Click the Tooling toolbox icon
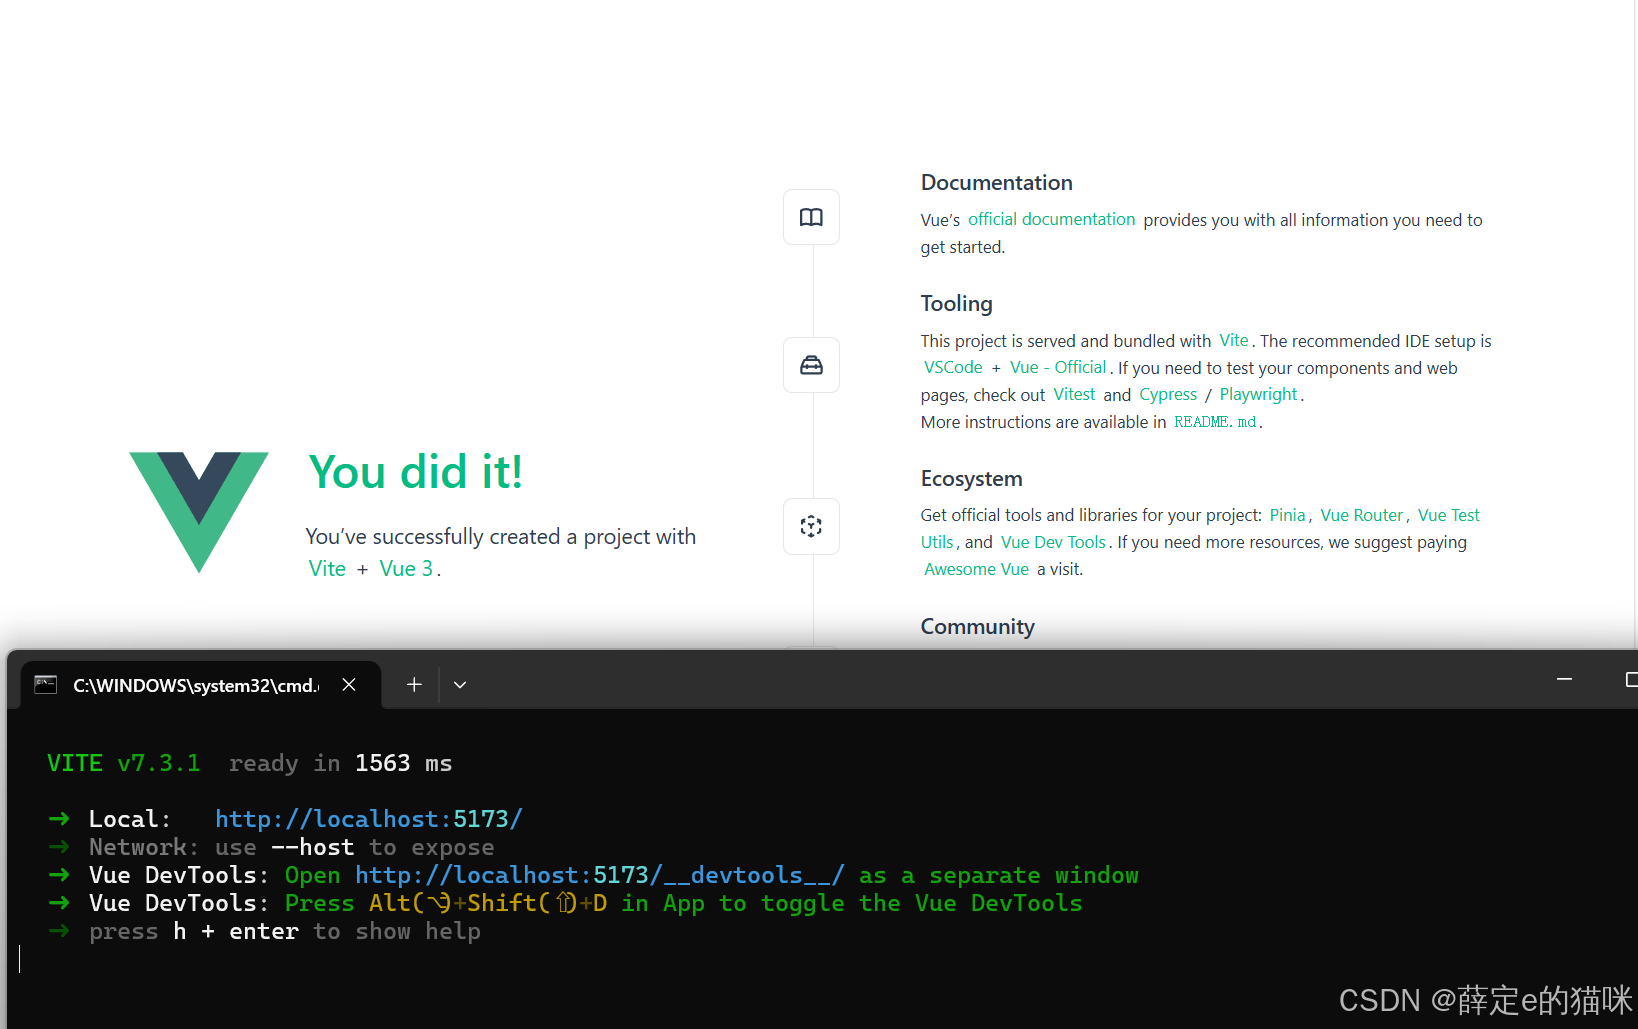Screen dimensions: 1638x1029 click(x=811, y=365)
